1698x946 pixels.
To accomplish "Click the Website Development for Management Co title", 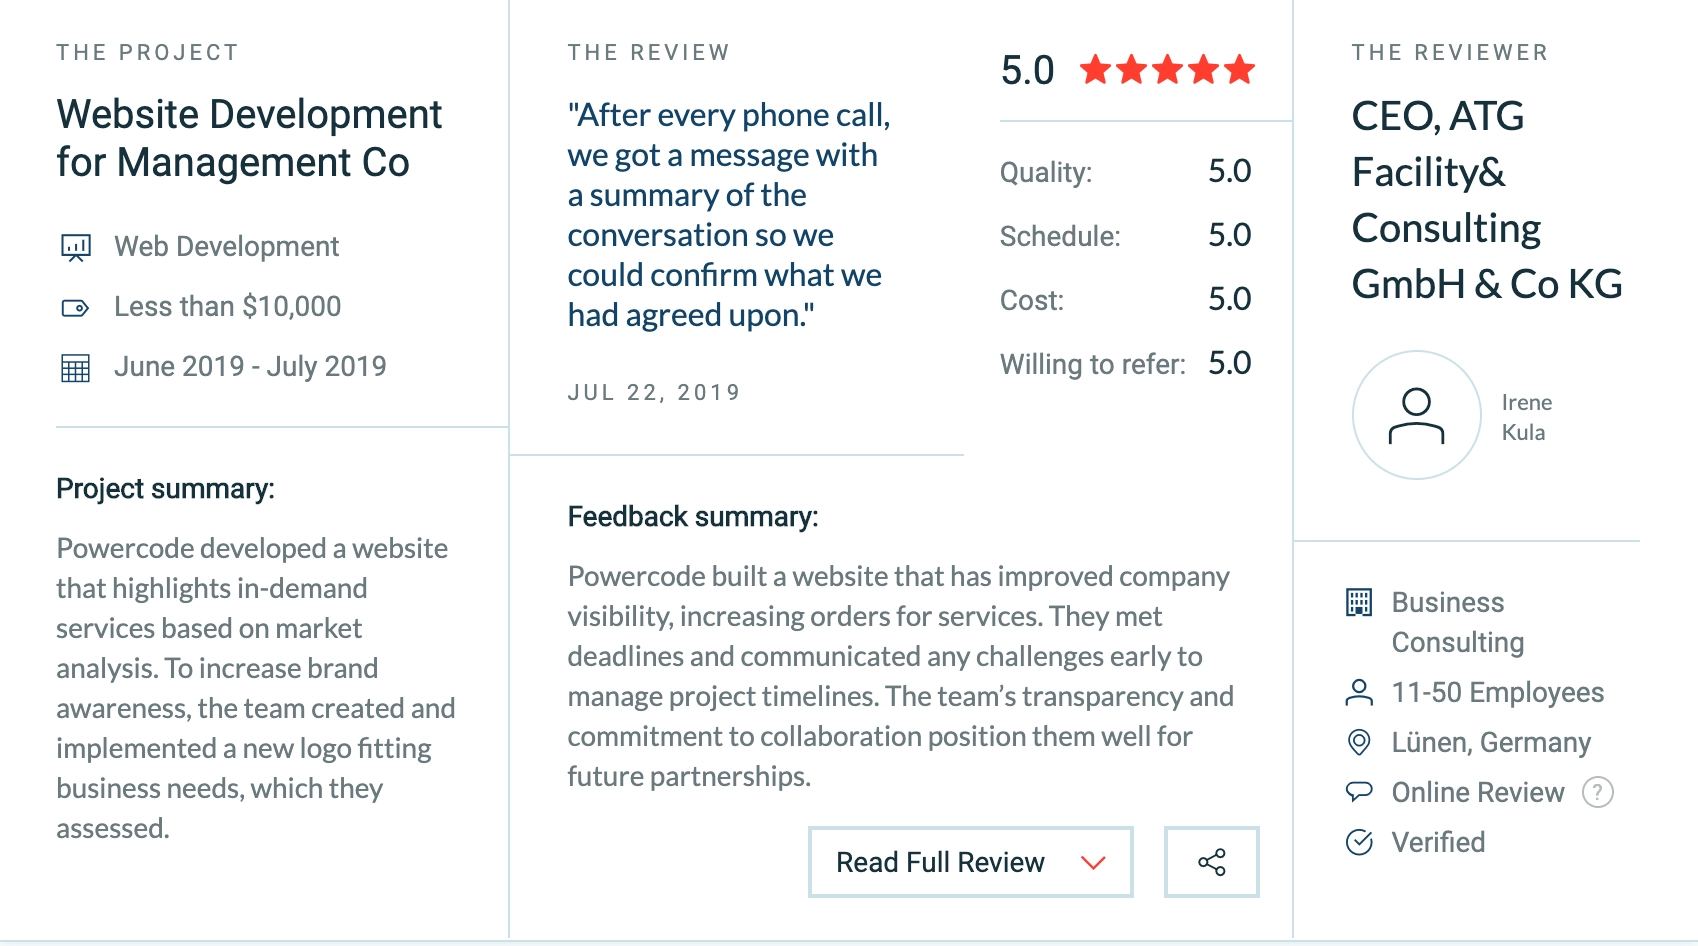I will pyautogui.click(x=248, y=138).
